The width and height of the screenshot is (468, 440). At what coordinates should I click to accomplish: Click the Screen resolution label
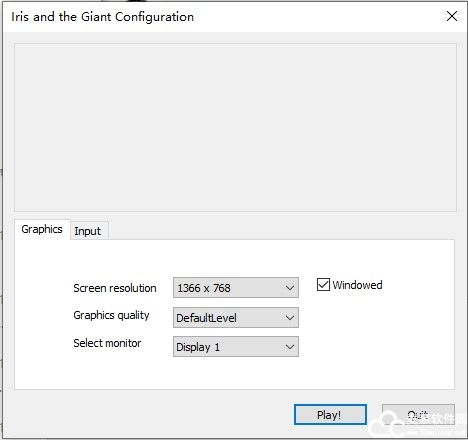115,288
